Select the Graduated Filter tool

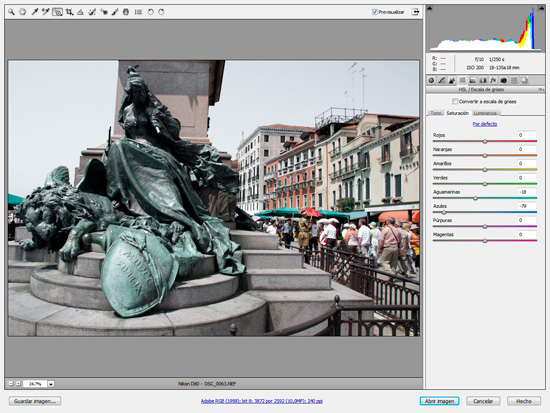tap(126, 12)
